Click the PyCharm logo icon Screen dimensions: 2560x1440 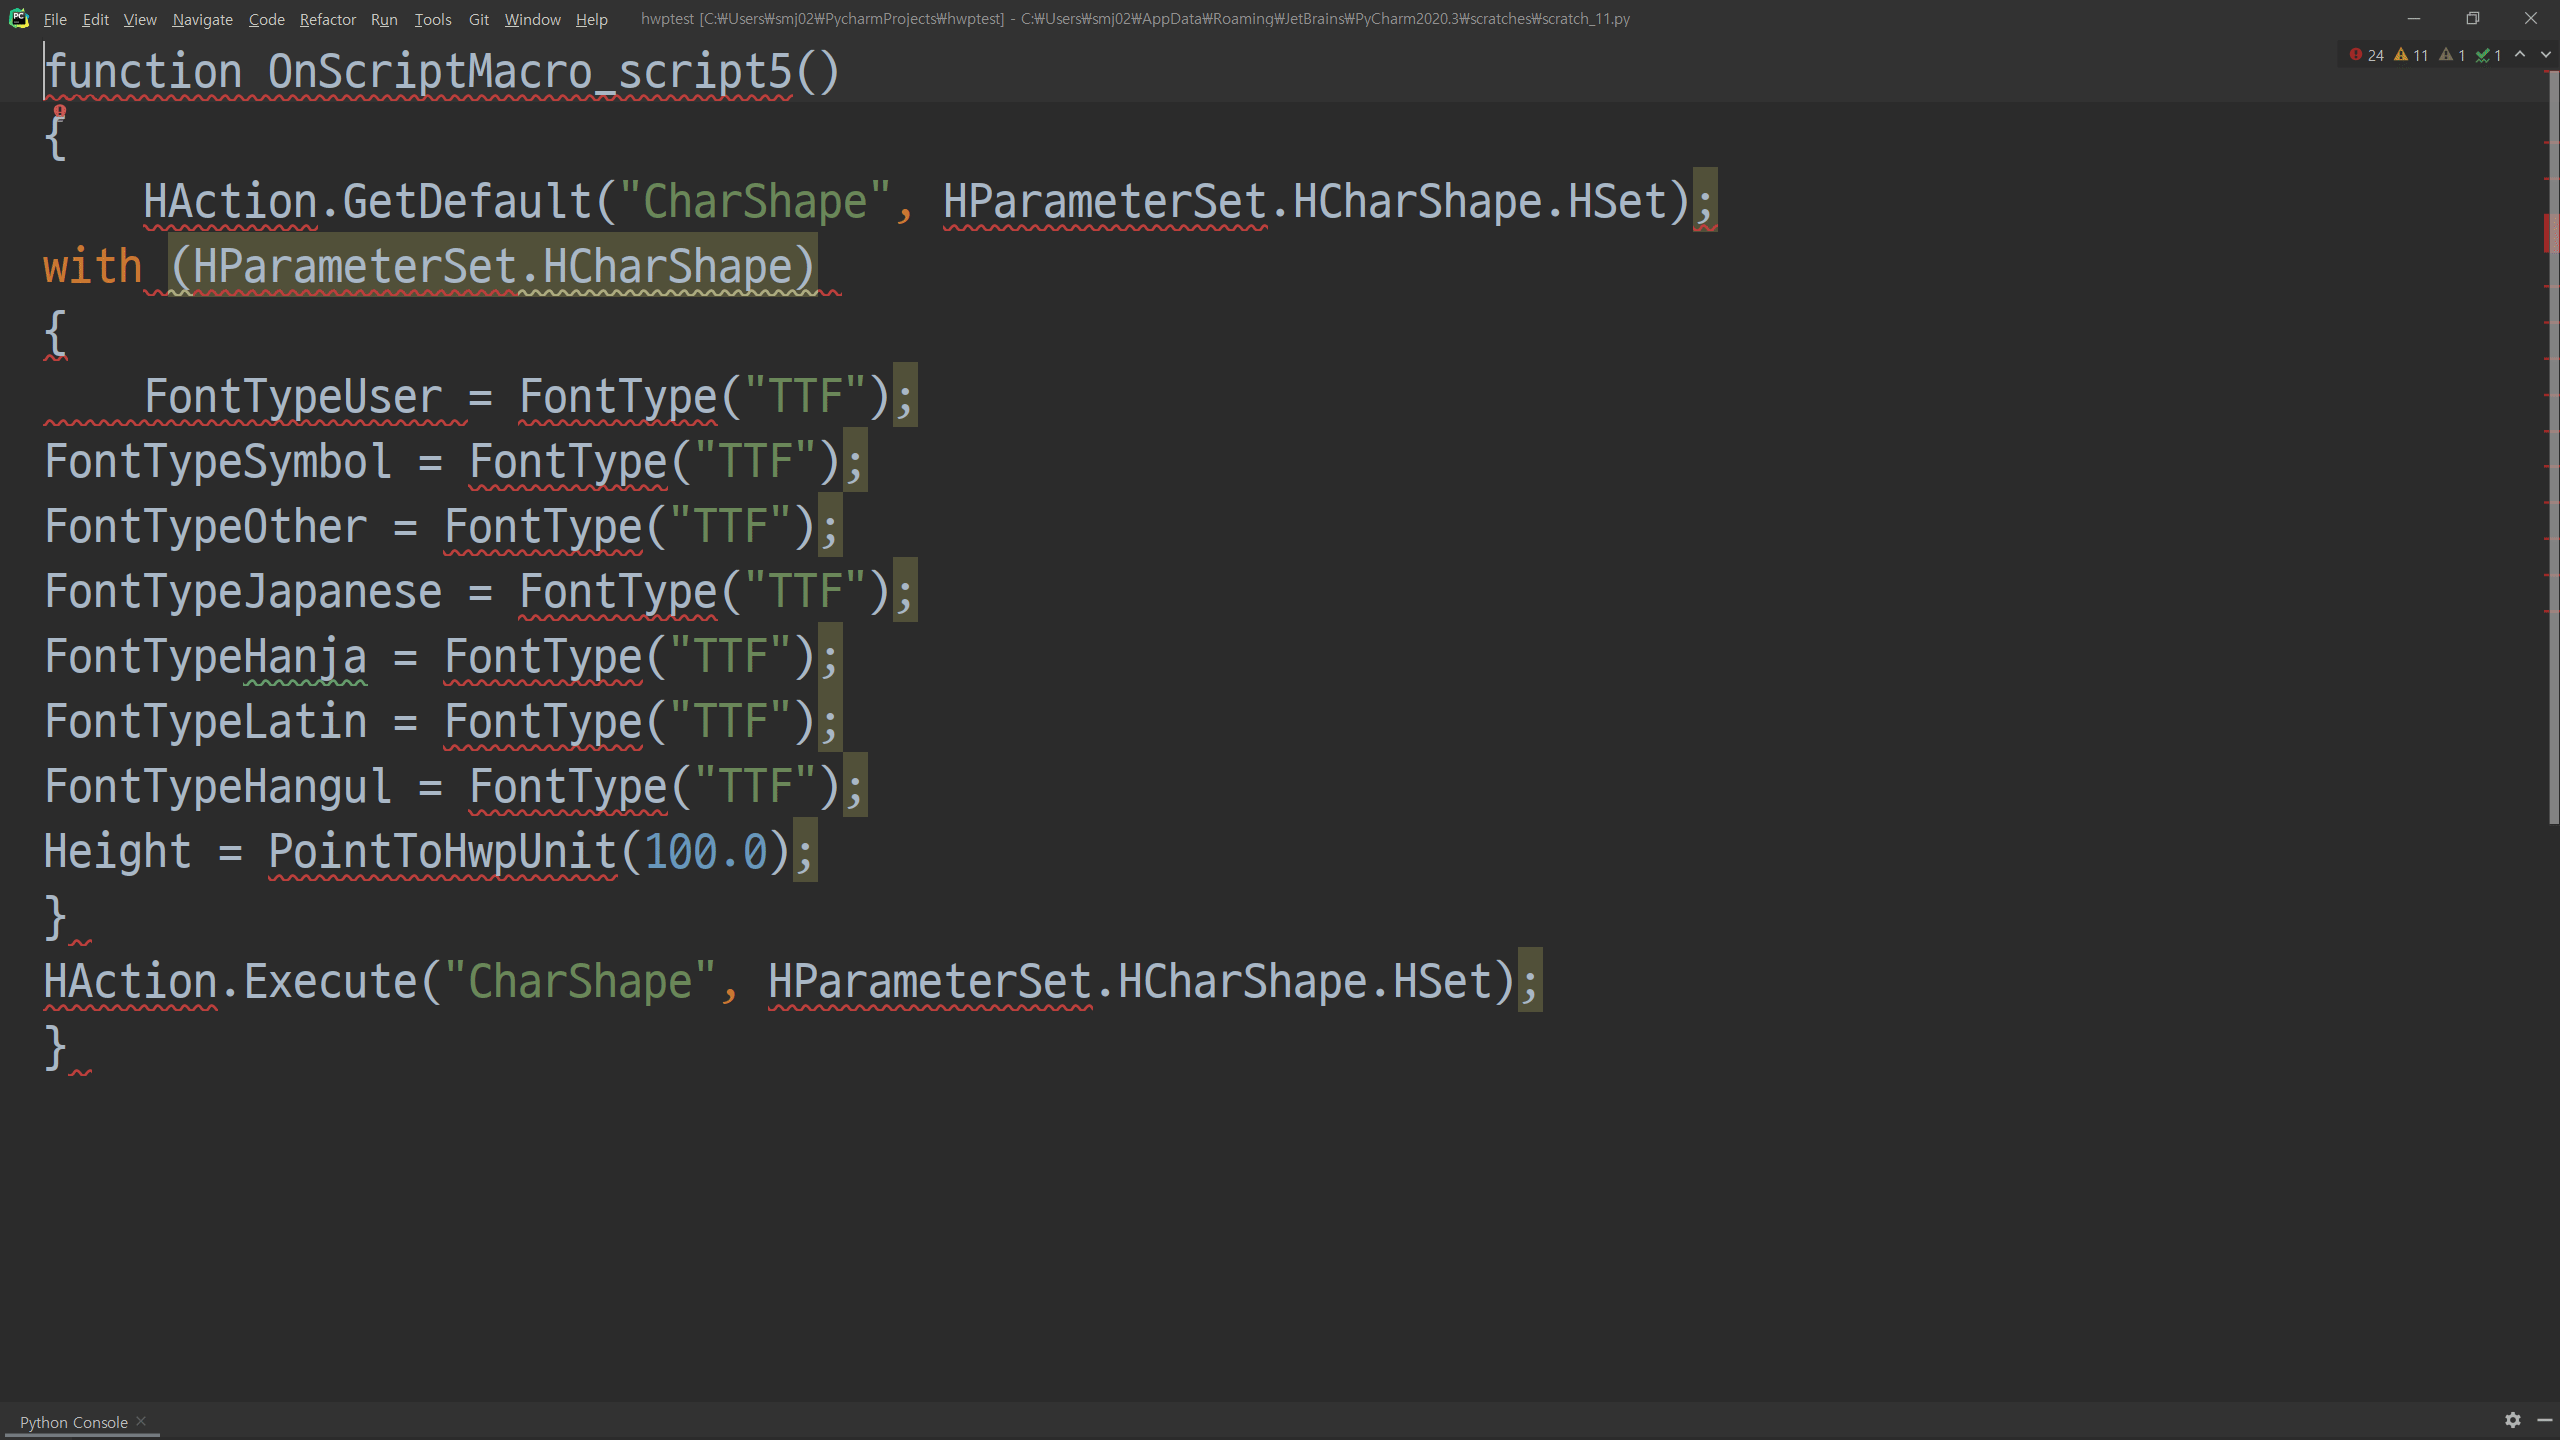point(18,18)
